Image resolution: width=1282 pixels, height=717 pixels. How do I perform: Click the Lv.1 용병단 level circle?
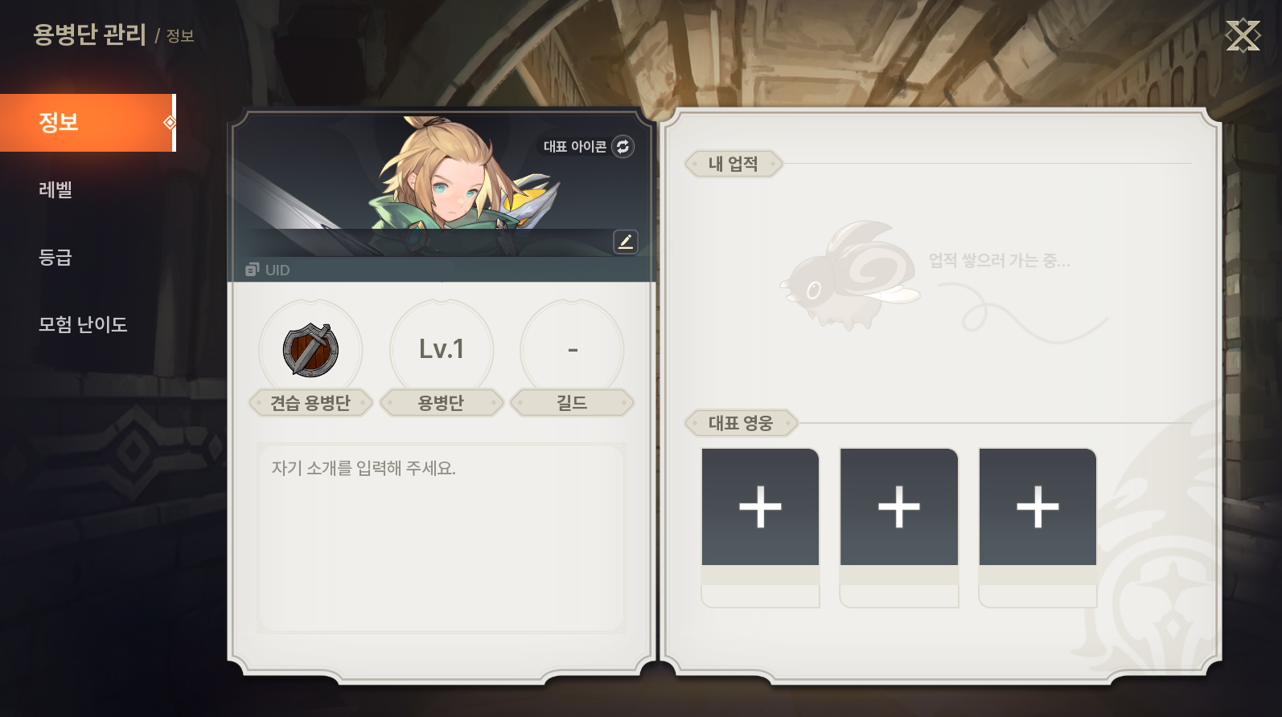pos(441,350)
